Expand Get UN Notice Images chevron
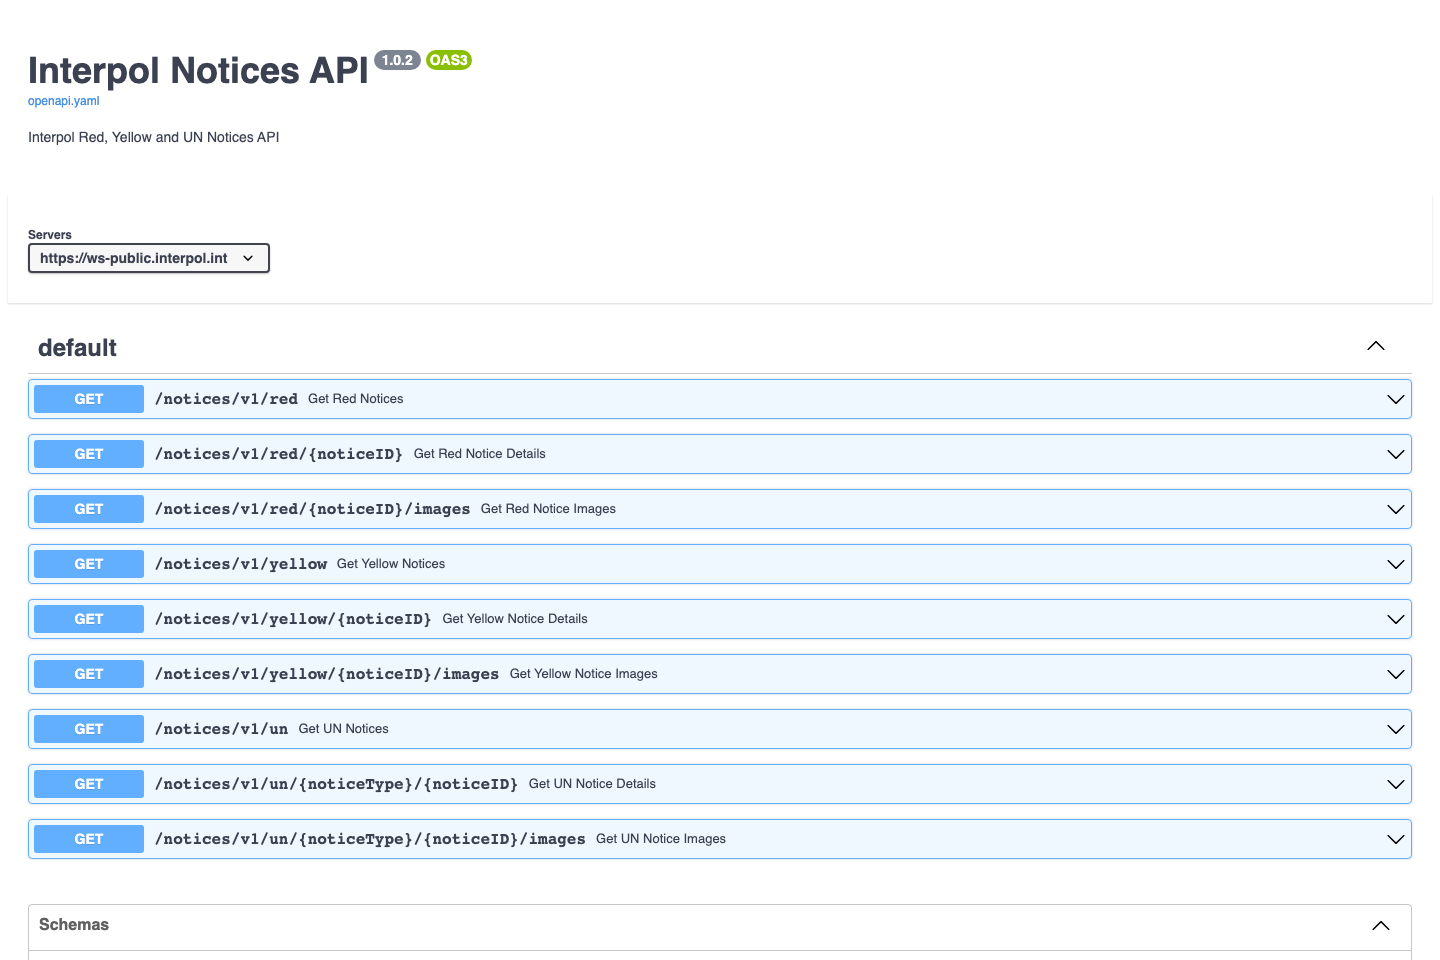The height and width of the screenshot is (960, 1440). 1395,839
